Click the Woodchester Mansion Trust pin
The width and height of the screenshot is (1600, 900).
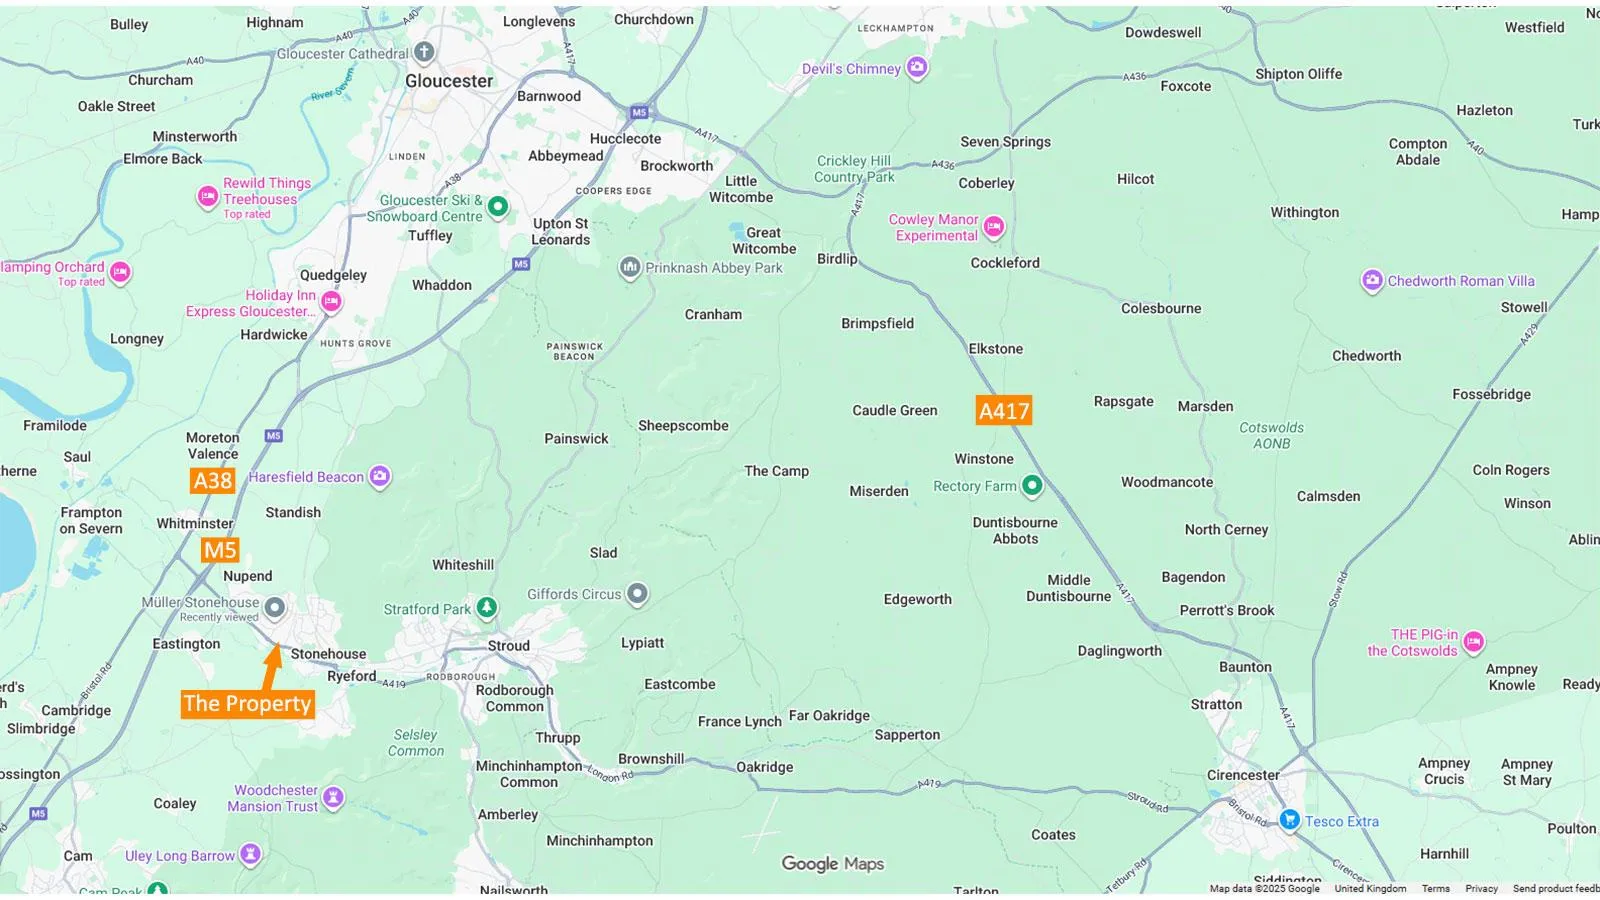point(334,798)
